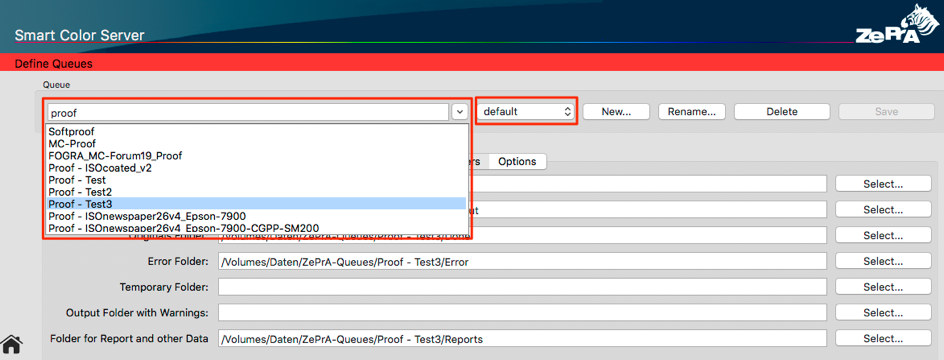The image size is (944, 360).
Task: Click the ZePrA zebra logo
Action: tap(898, 24)
